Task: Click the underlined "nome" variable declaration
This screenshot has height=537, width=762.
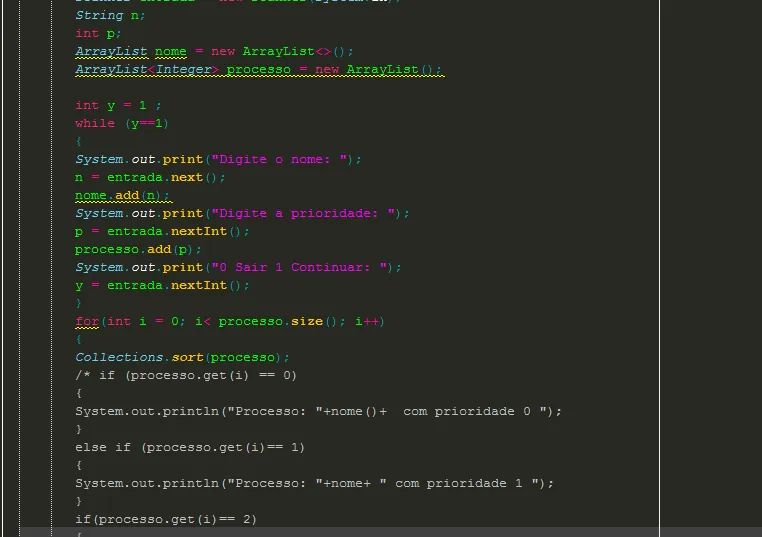Action: coord(170,51)
